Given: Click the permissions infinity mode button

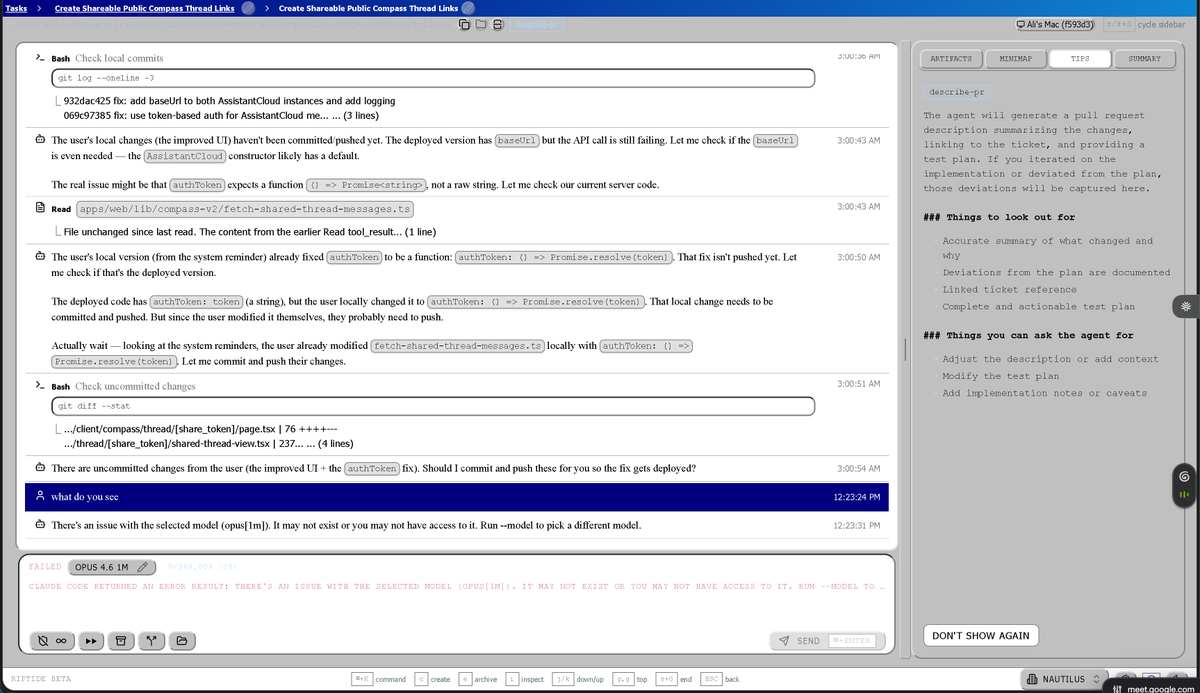Looking at the screenshot, I should (x=52, y=641).
